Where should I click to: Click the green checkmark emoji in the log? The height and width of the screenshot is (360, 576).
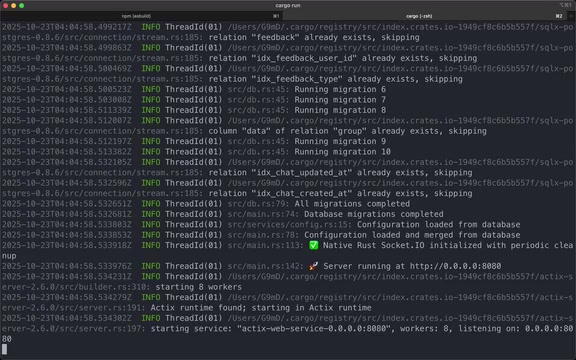pyautogui.click(x=313, y=245)
